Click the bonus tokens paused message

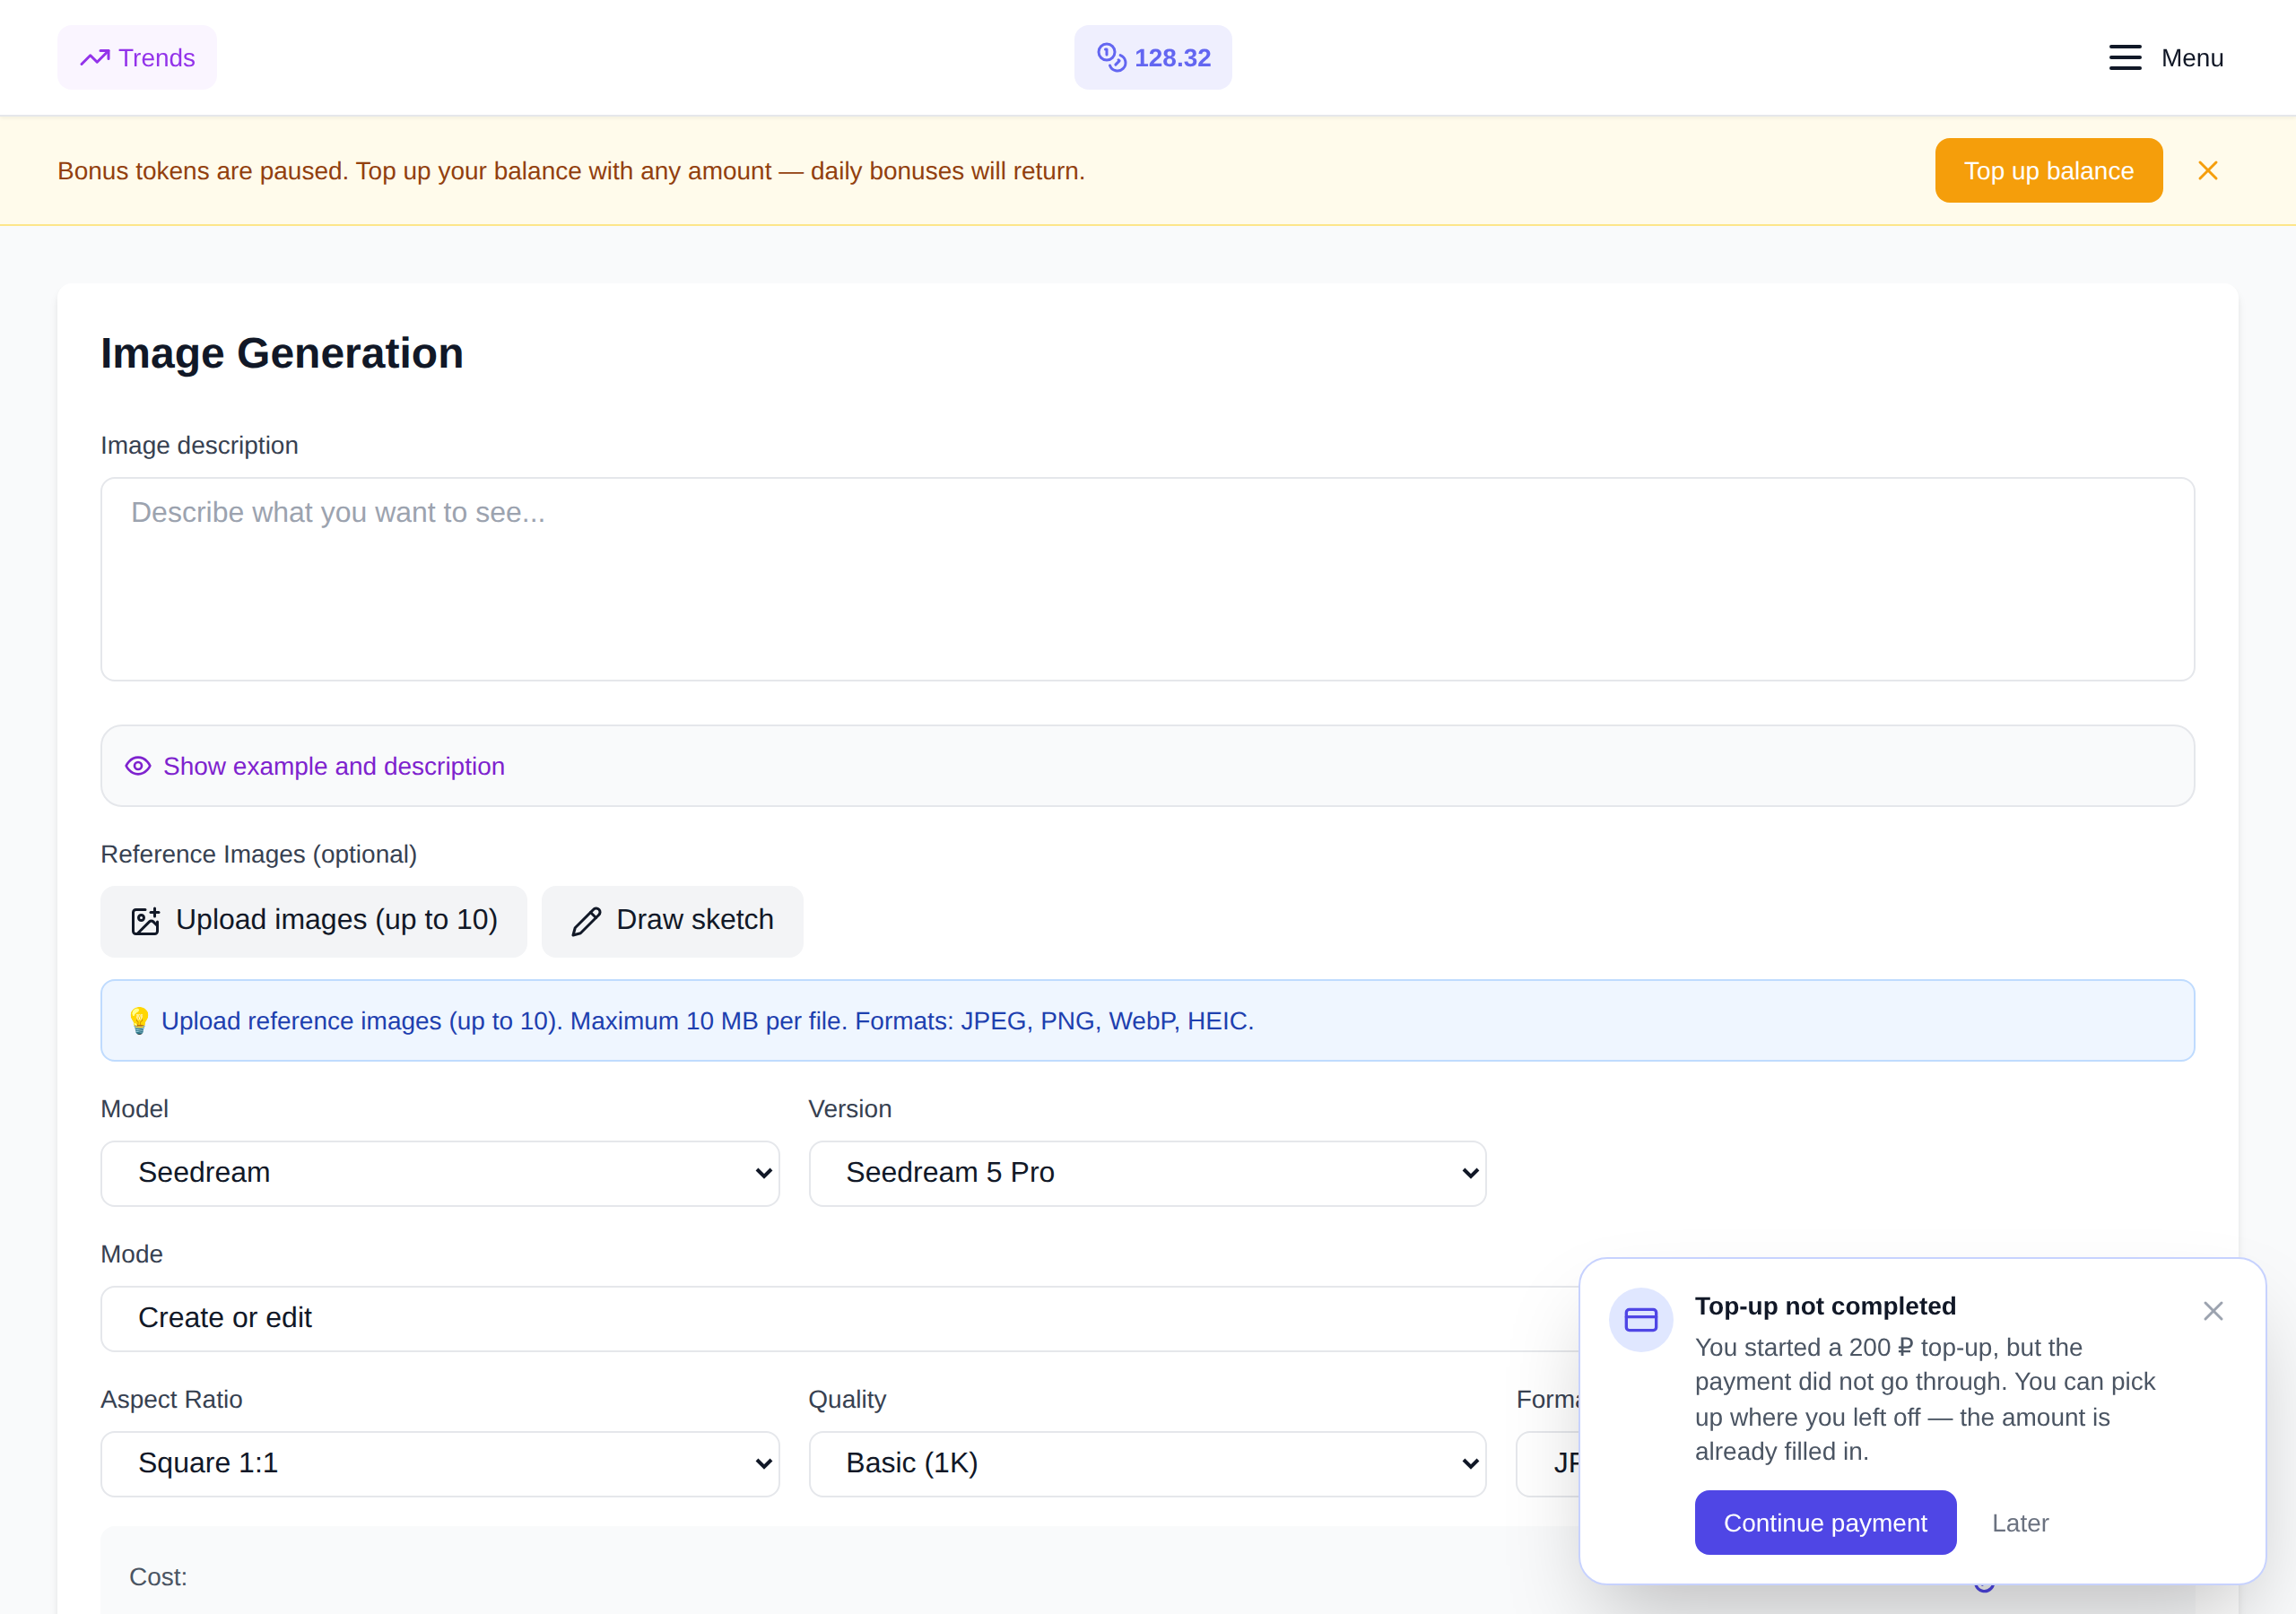[571, 171]
